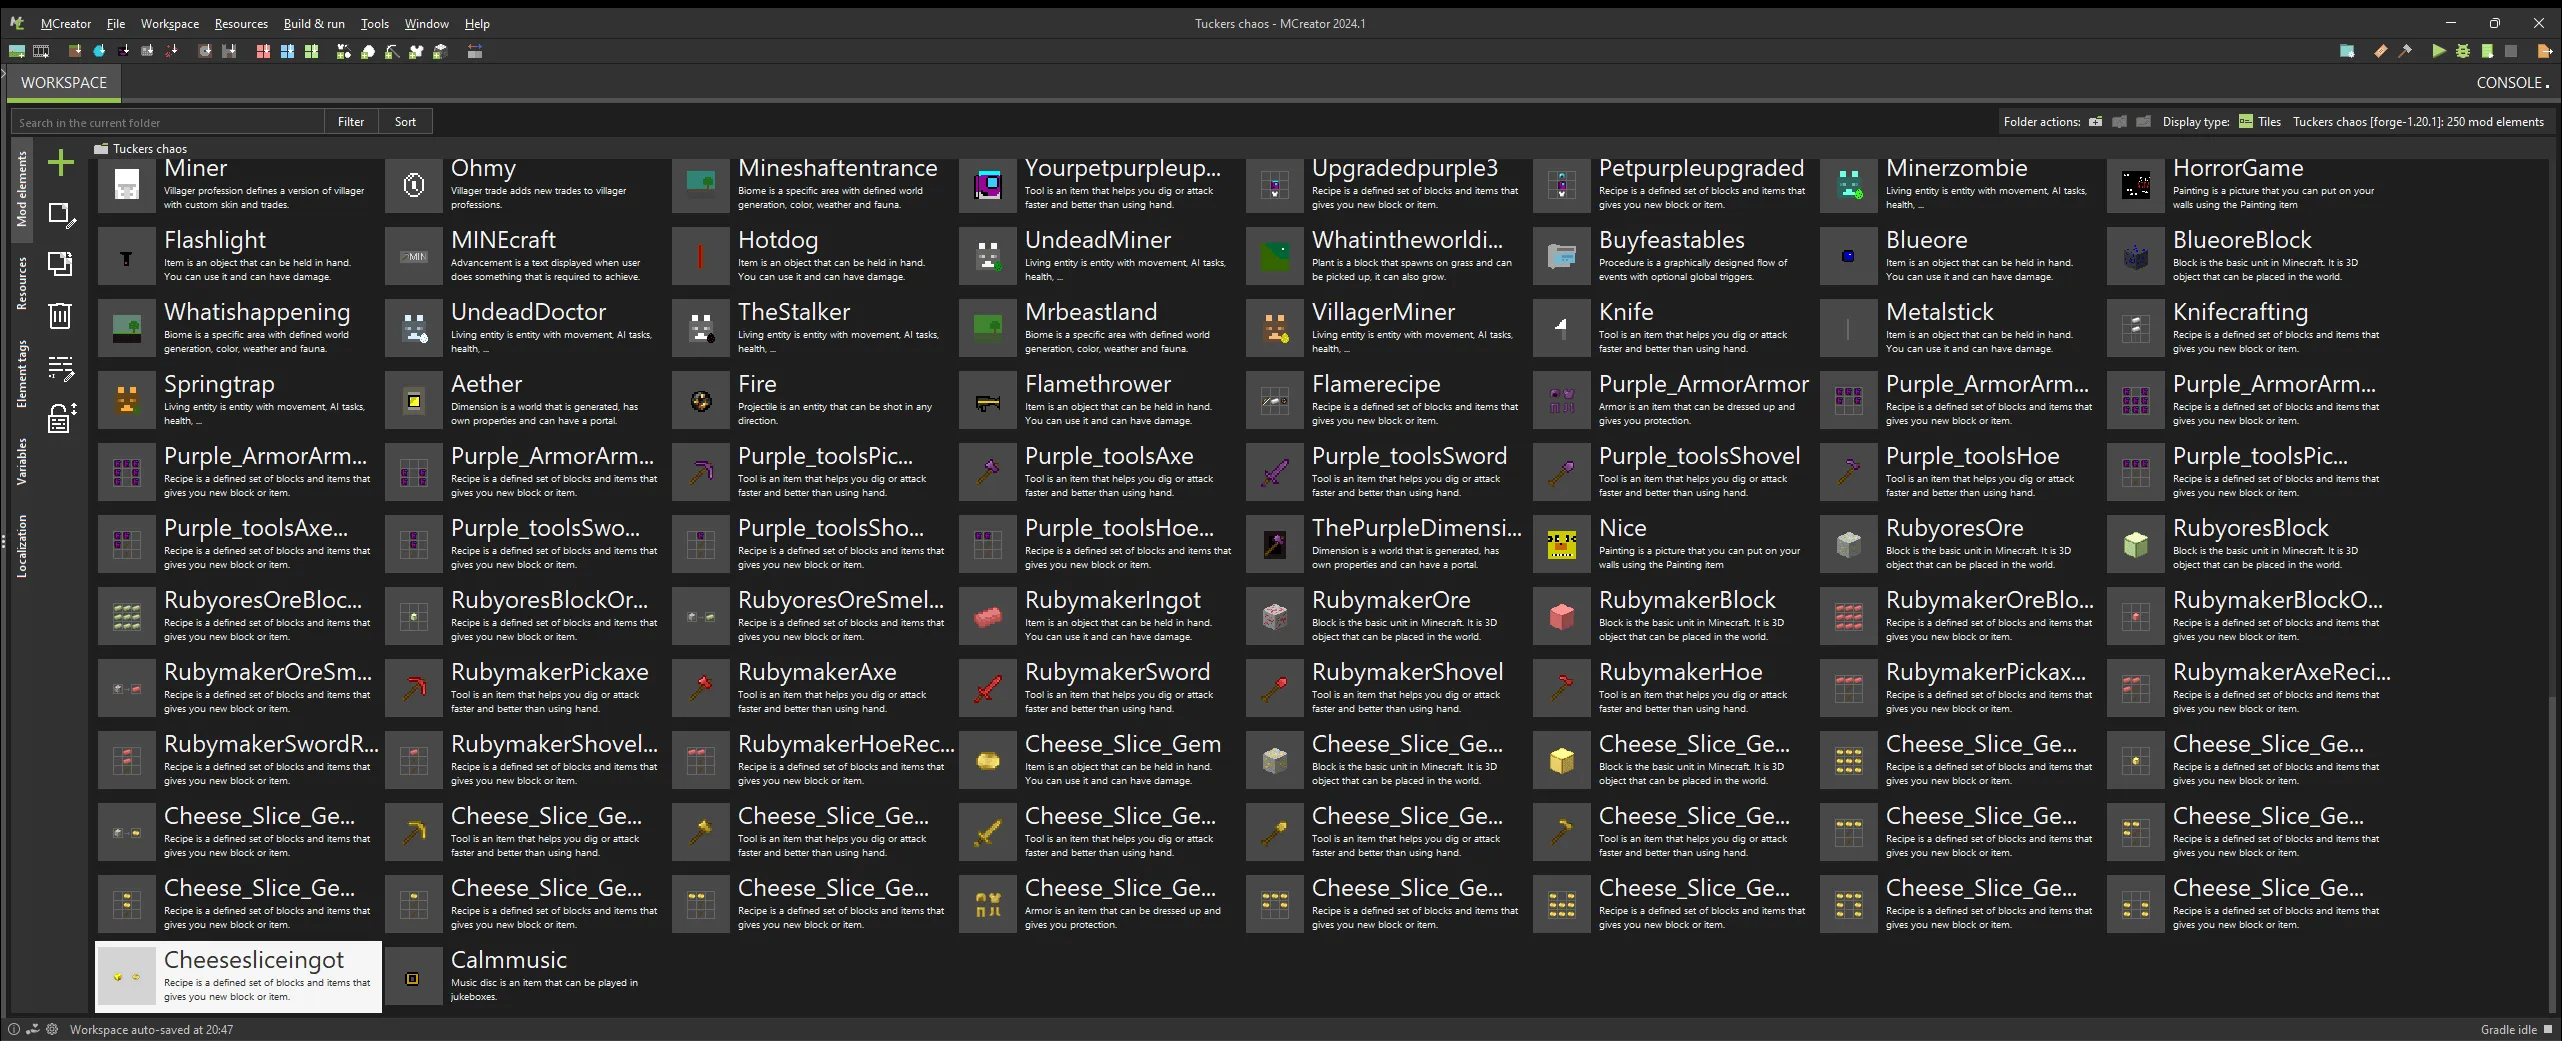
Task: Select the Resources vertical side tab
Action: [x=21, y=283]
